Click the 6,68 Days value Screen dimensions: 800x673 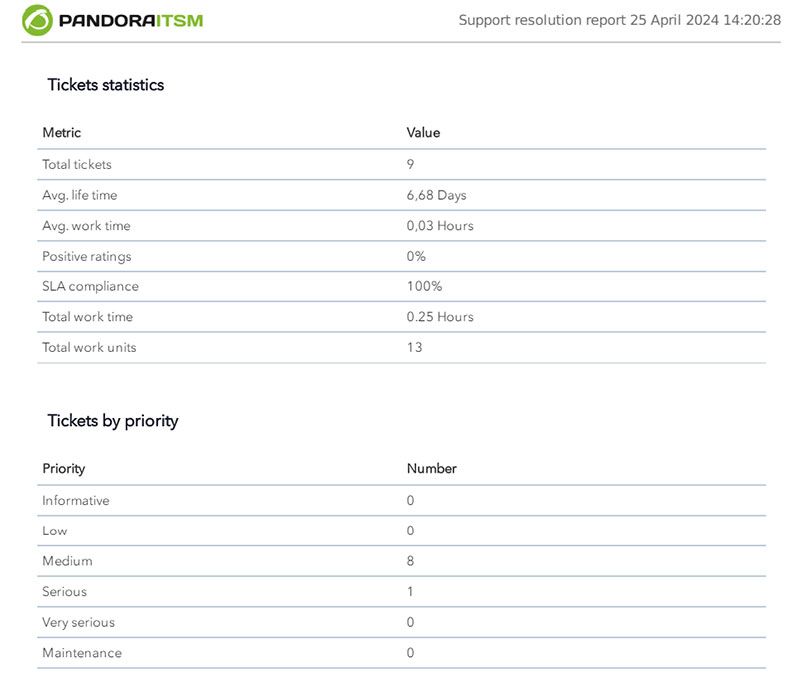tap(436, 195)
